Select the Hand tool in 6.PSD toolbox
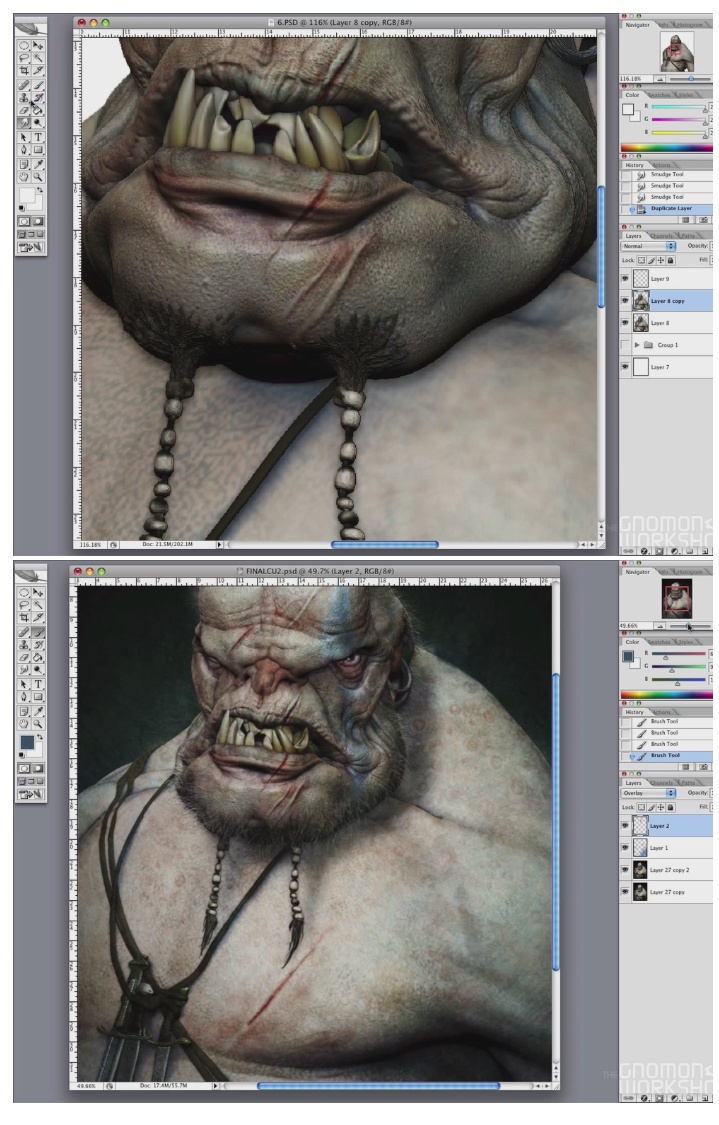This screenshot has width=719, height=1125. 25,176
